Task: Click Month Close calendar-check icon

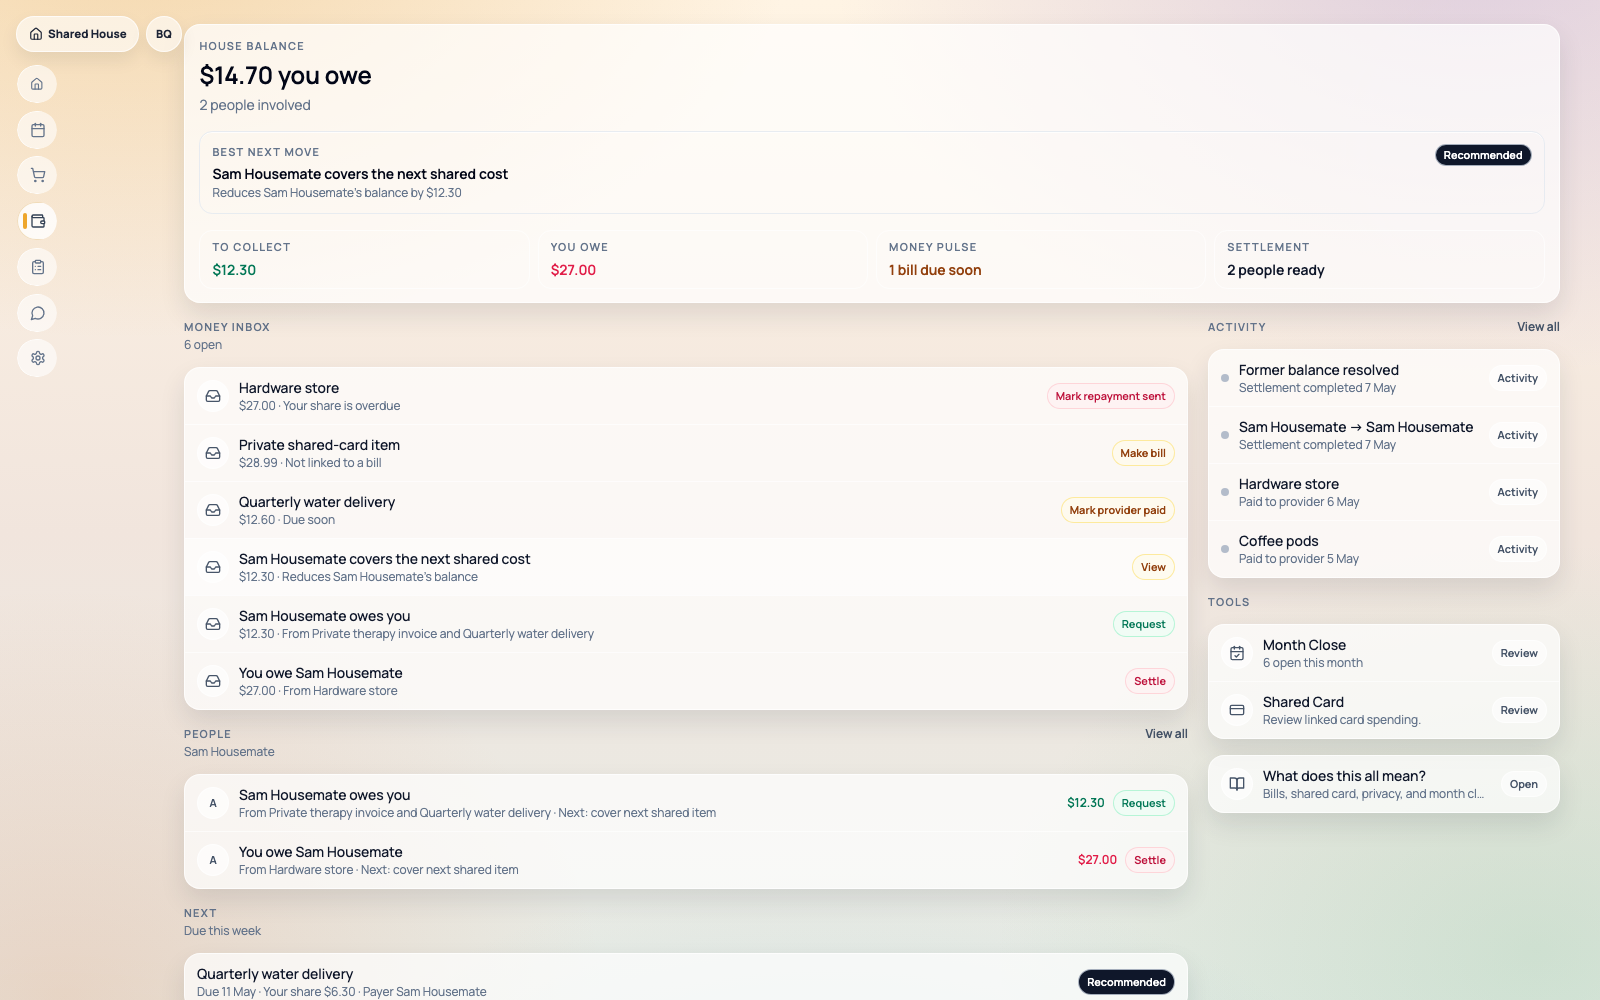Action: [x=1237, y=653]
